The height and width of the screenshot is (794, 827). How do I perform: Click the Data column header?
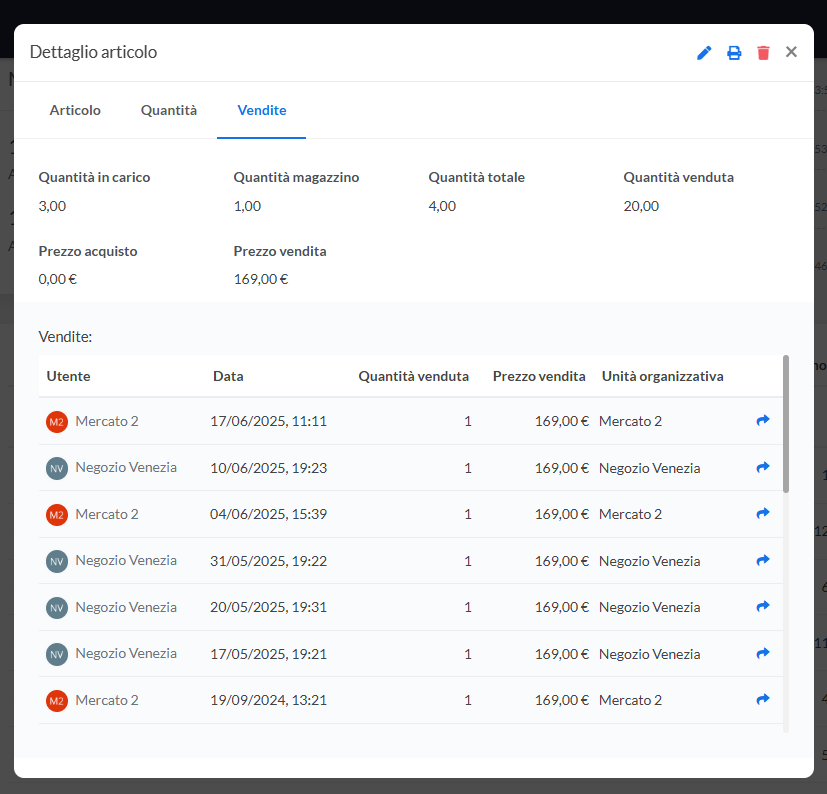tap(228, 376)
